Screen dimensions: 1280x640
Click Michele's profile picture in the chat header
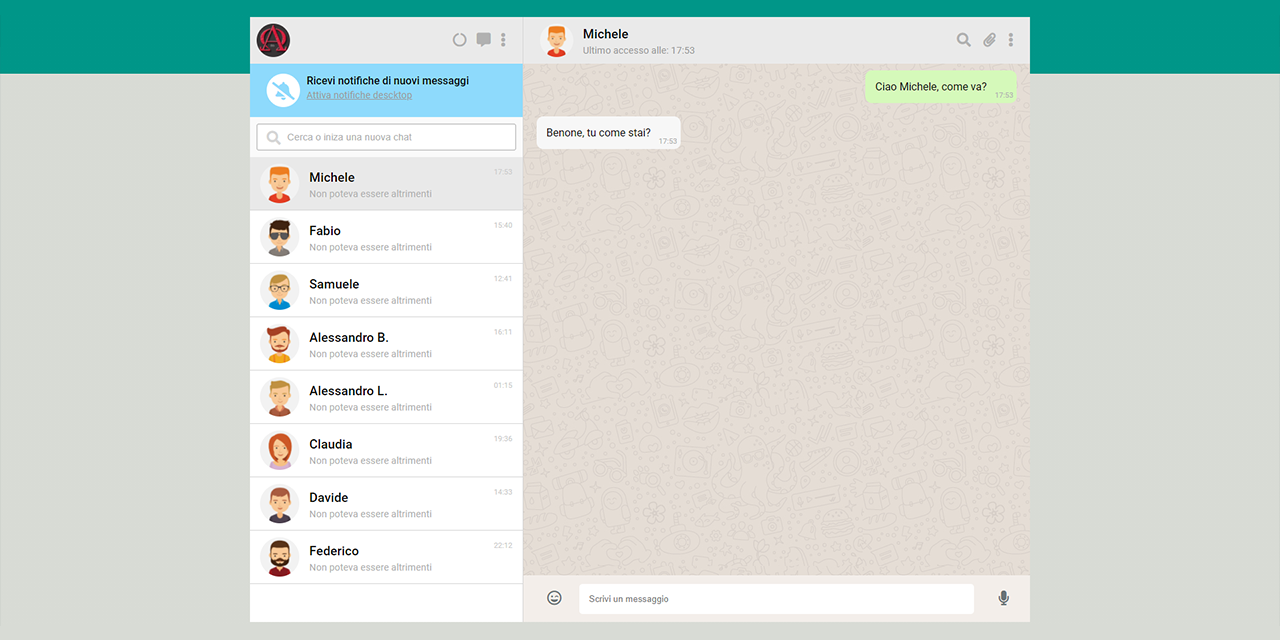coord(557,40)
